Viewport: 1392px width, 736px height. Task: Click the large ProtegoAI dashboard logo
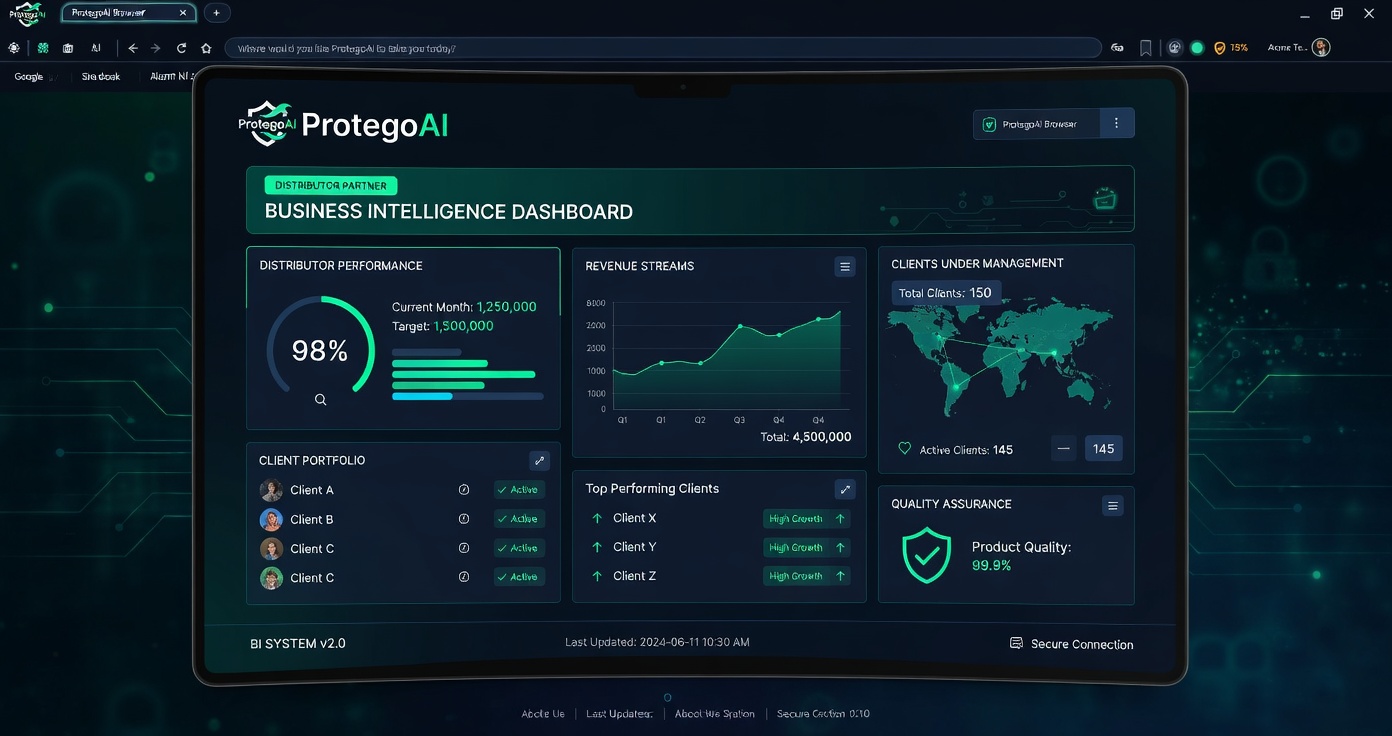tap(343, 124)
